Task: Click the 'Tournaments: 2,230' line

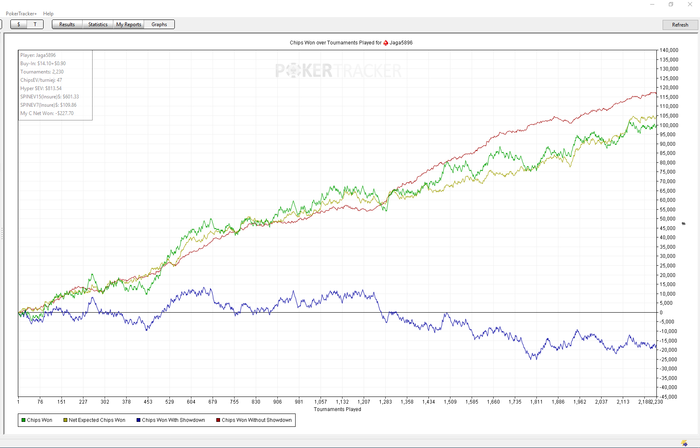Action: pyautogui.click(x=42, y=72)
